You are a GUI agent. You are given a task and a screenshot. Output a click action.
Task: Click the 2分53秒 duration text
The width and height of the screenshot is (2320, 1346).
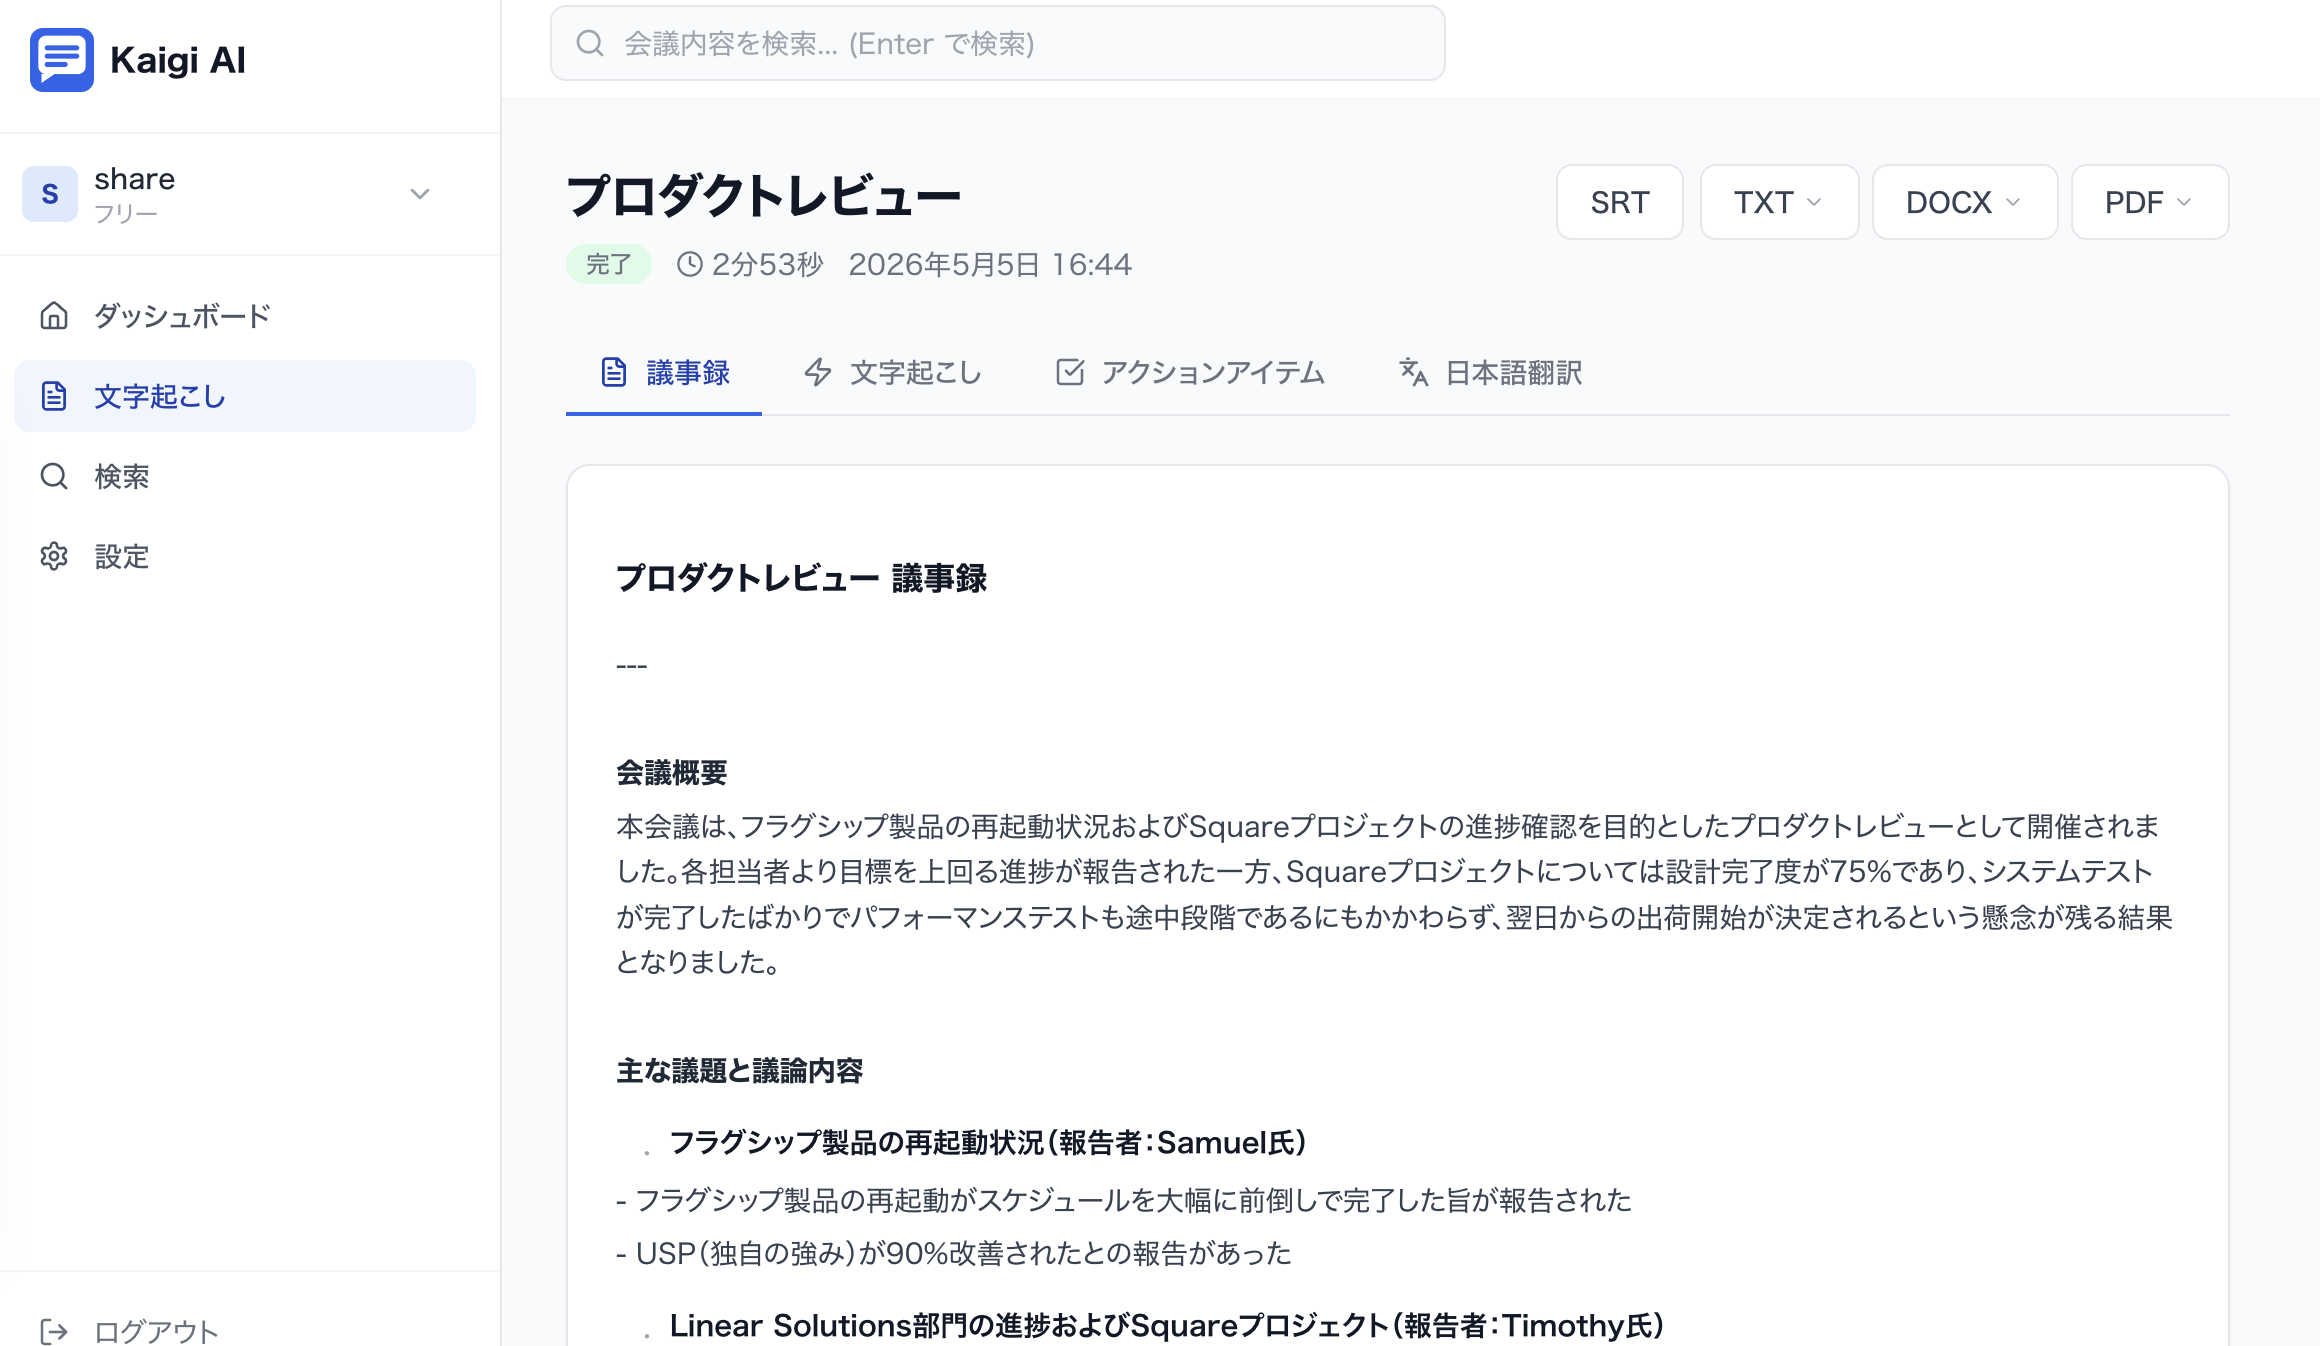(767, 264)
